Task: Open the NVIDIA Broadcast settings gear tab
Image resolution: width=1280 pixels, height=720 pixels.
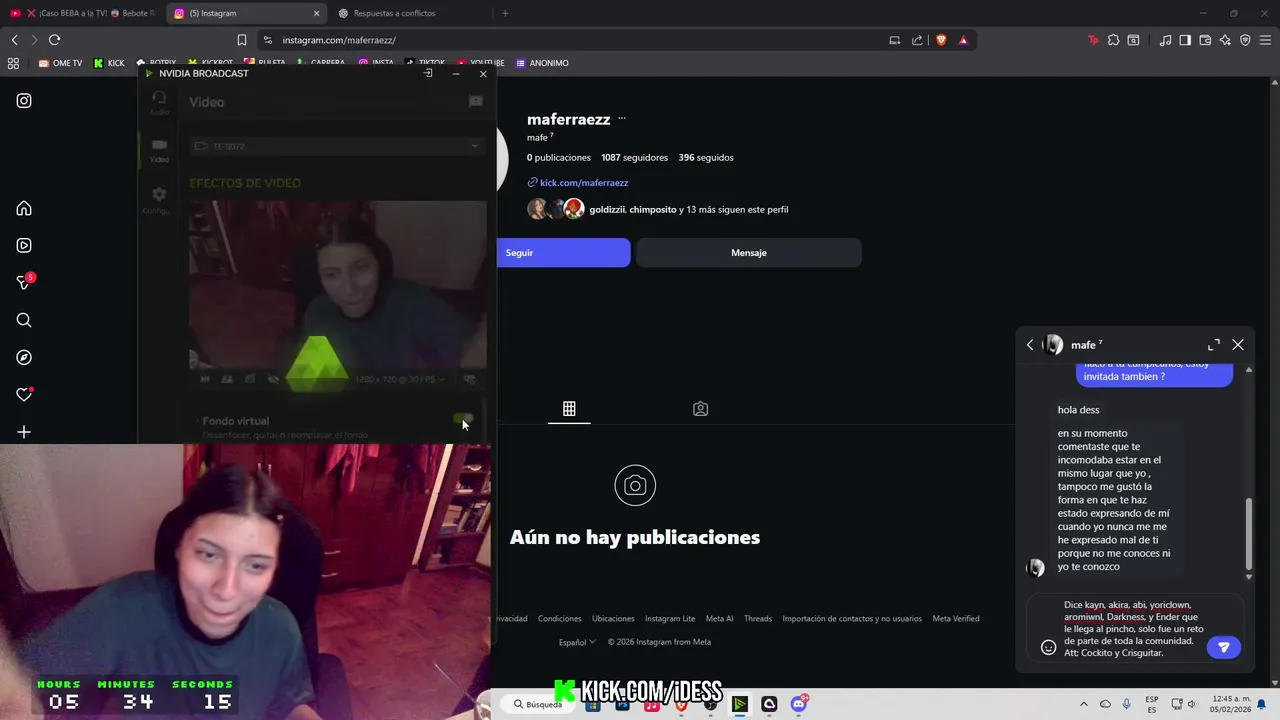Action: 159,199
